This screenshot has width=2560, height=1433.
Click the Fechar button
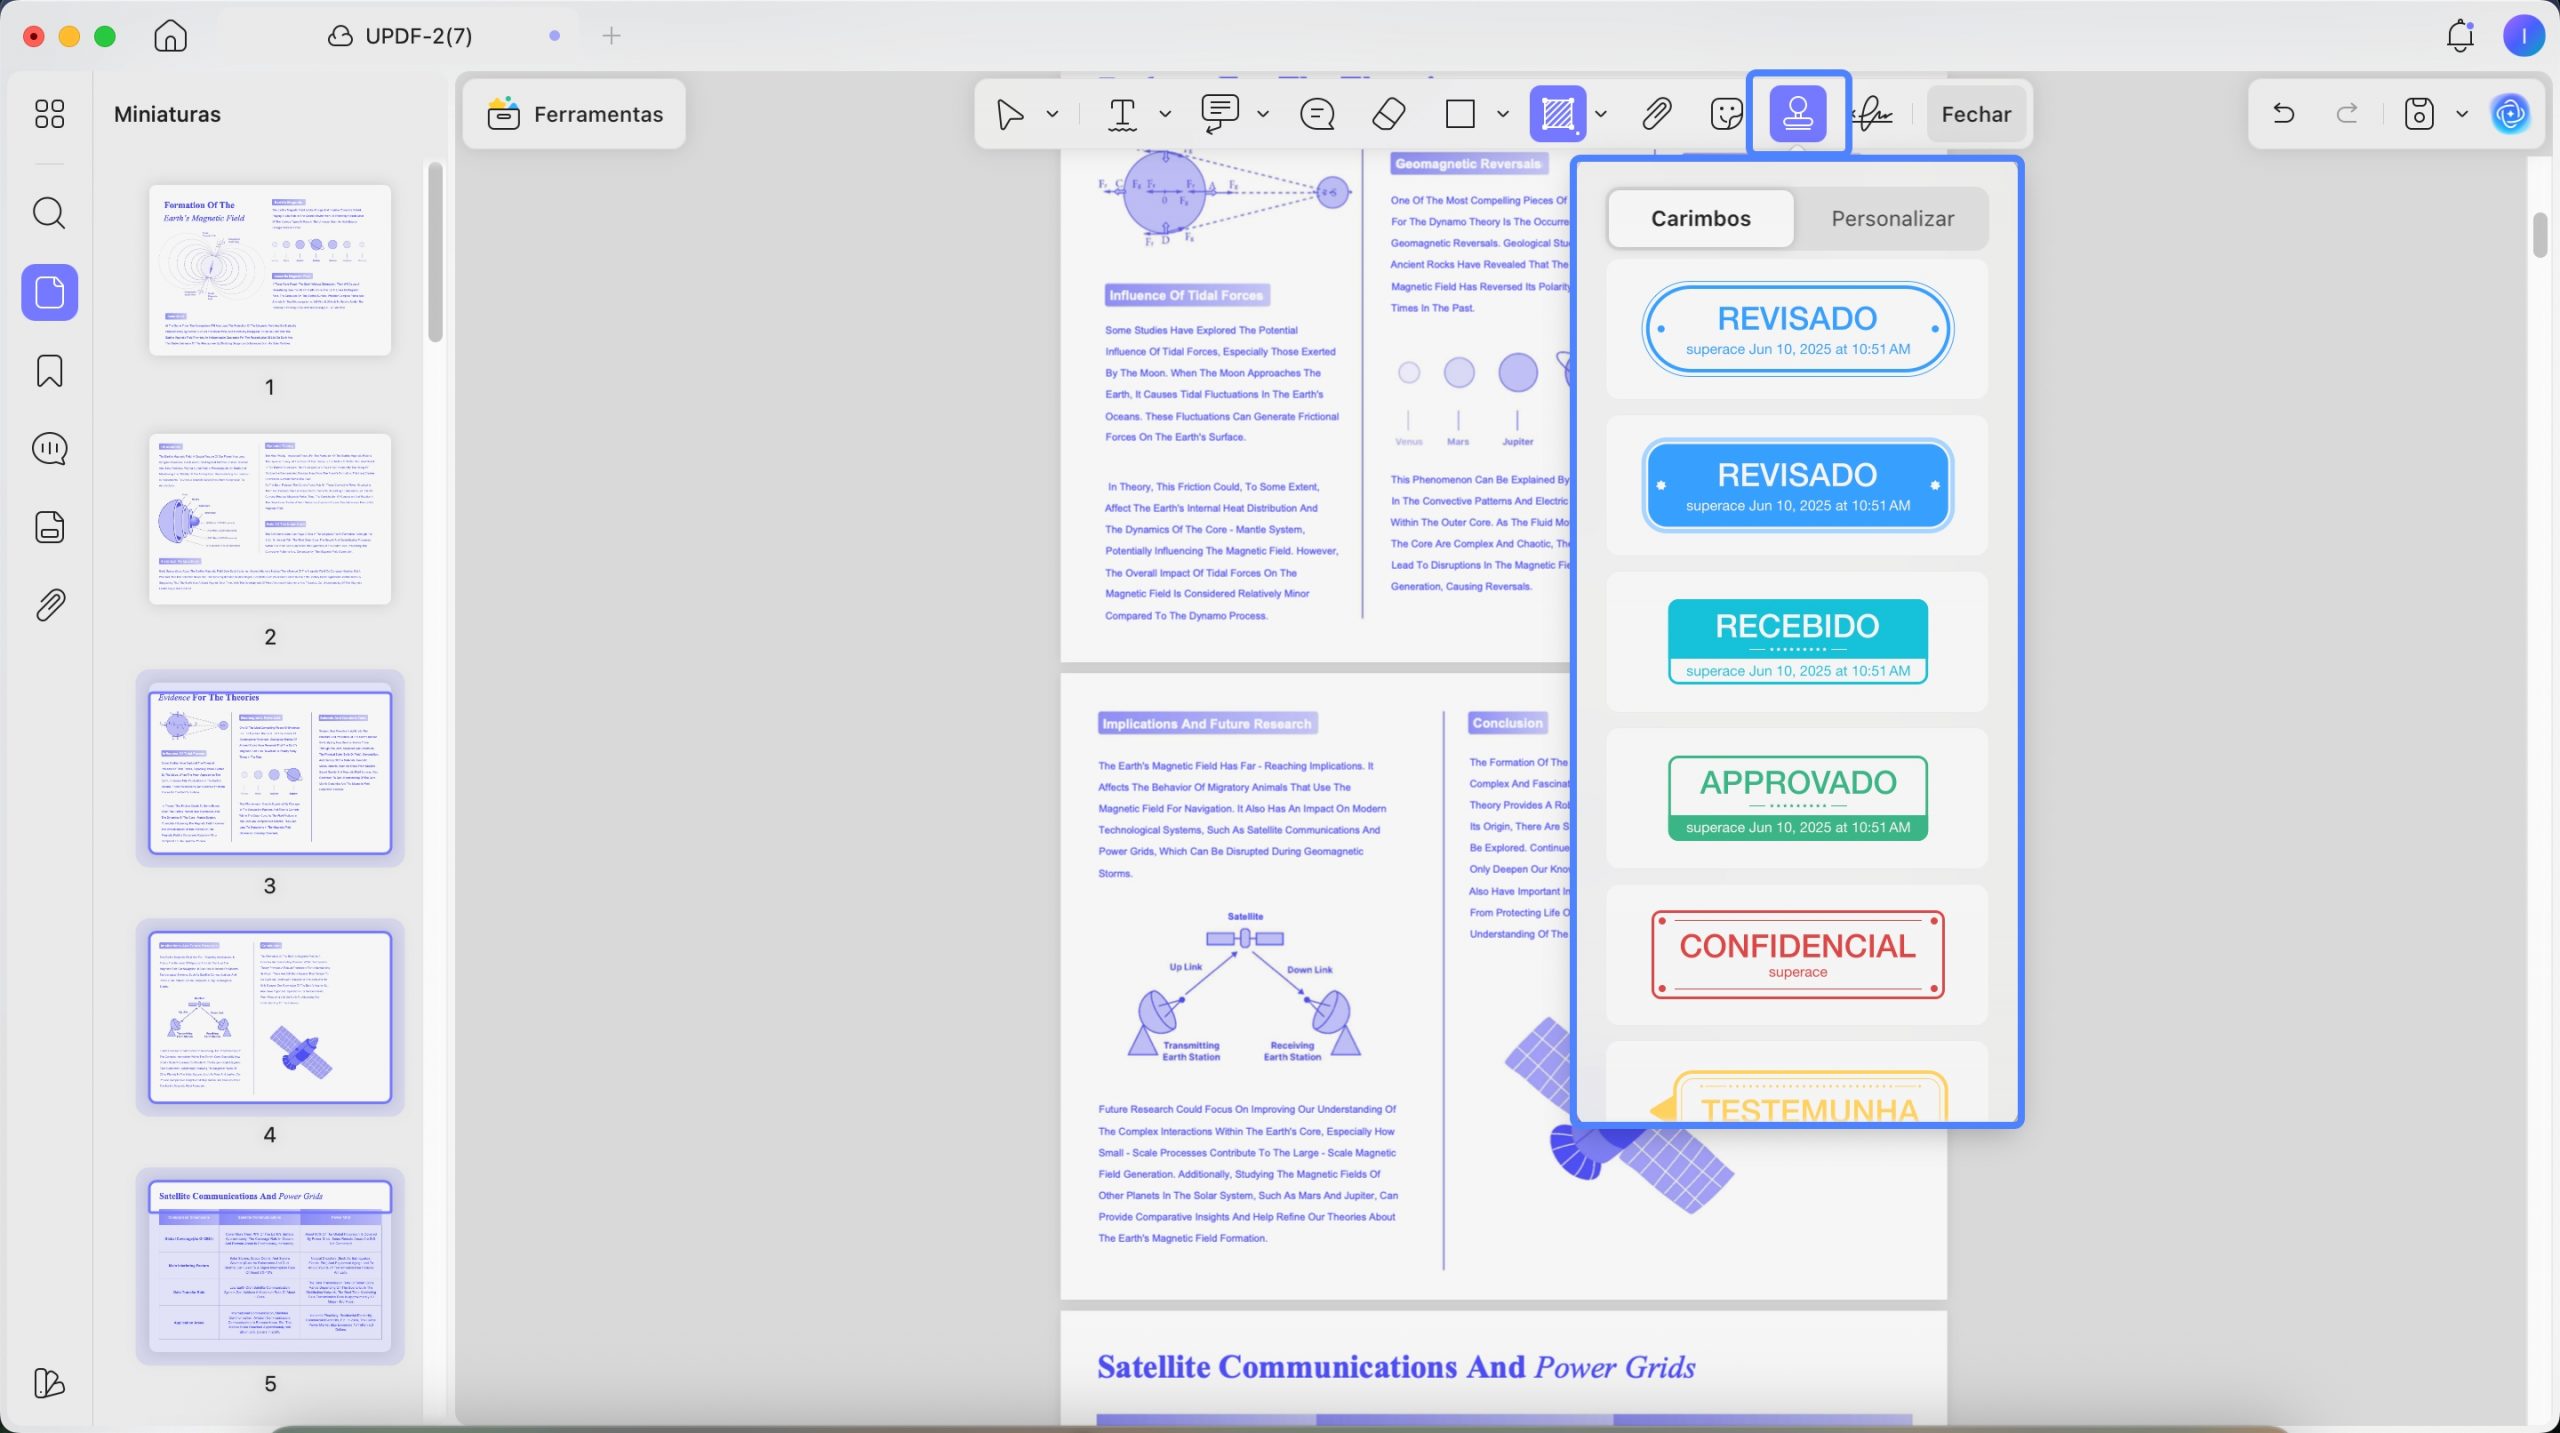point(1976,114)
